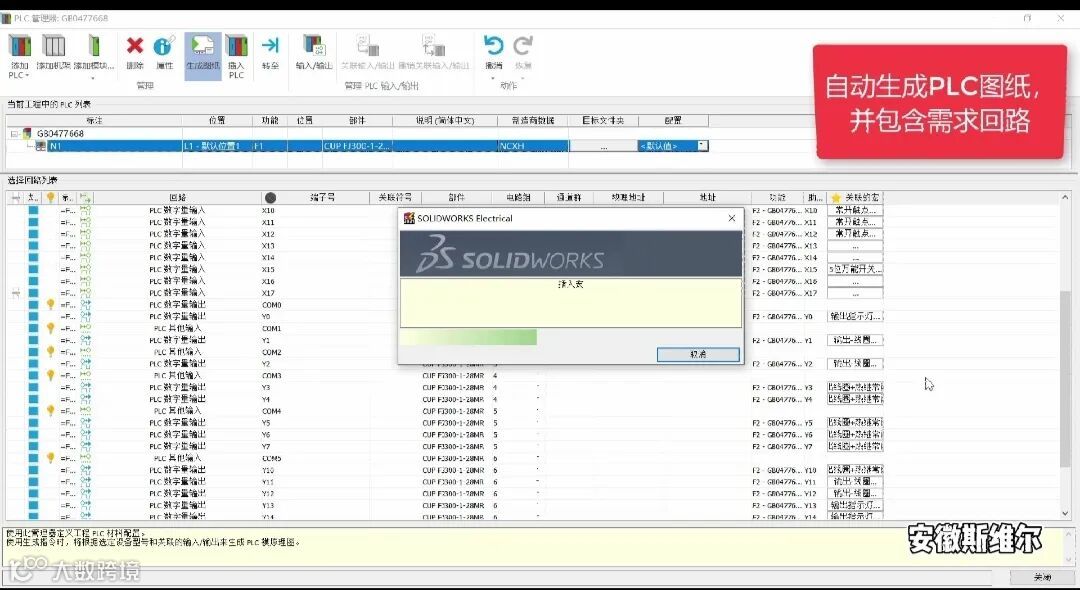Open 属性 properties info icon
1080x590 pixels.
(164, 46)
